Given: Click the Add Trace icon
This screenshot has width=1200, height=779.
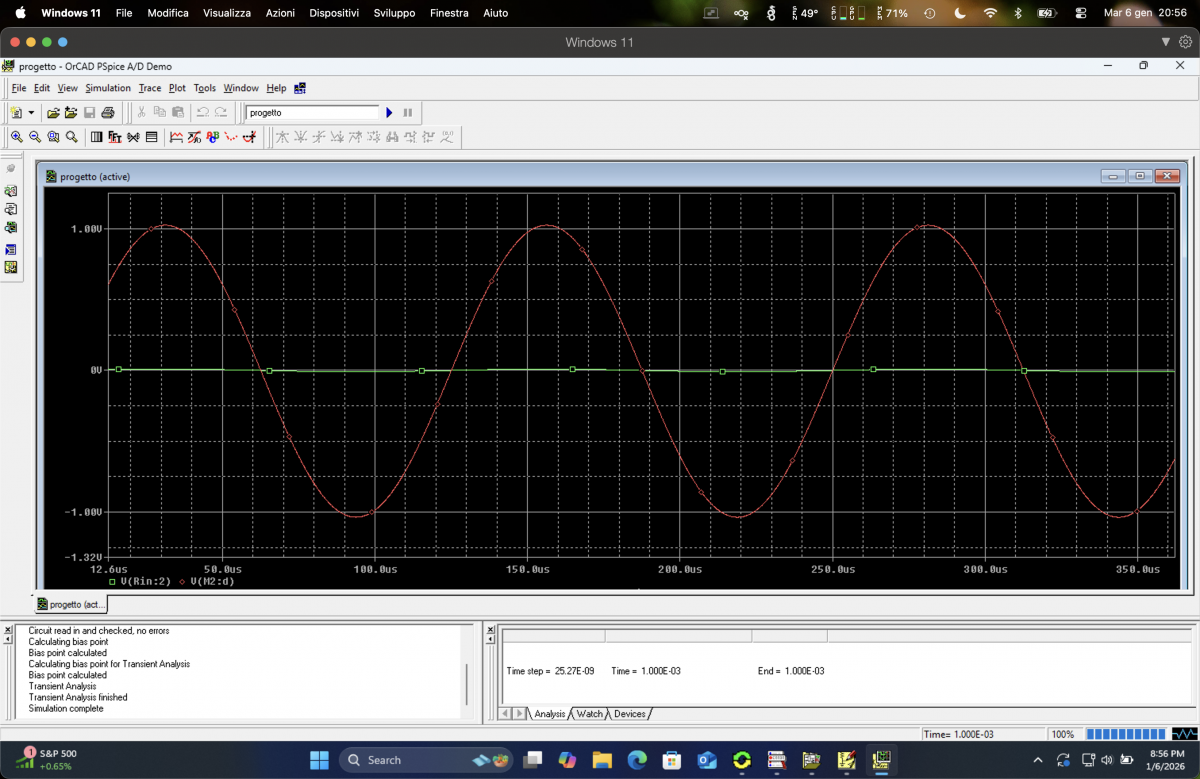Looking at the screenshot, I should pos(177,137).
